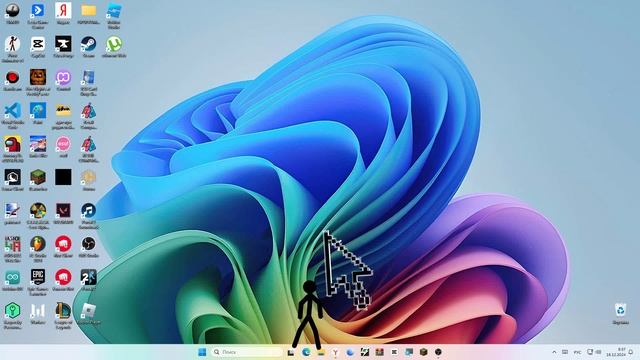Open Microsoft Edge from the taskbar
The image size is (640, 360).
(306, 352)
